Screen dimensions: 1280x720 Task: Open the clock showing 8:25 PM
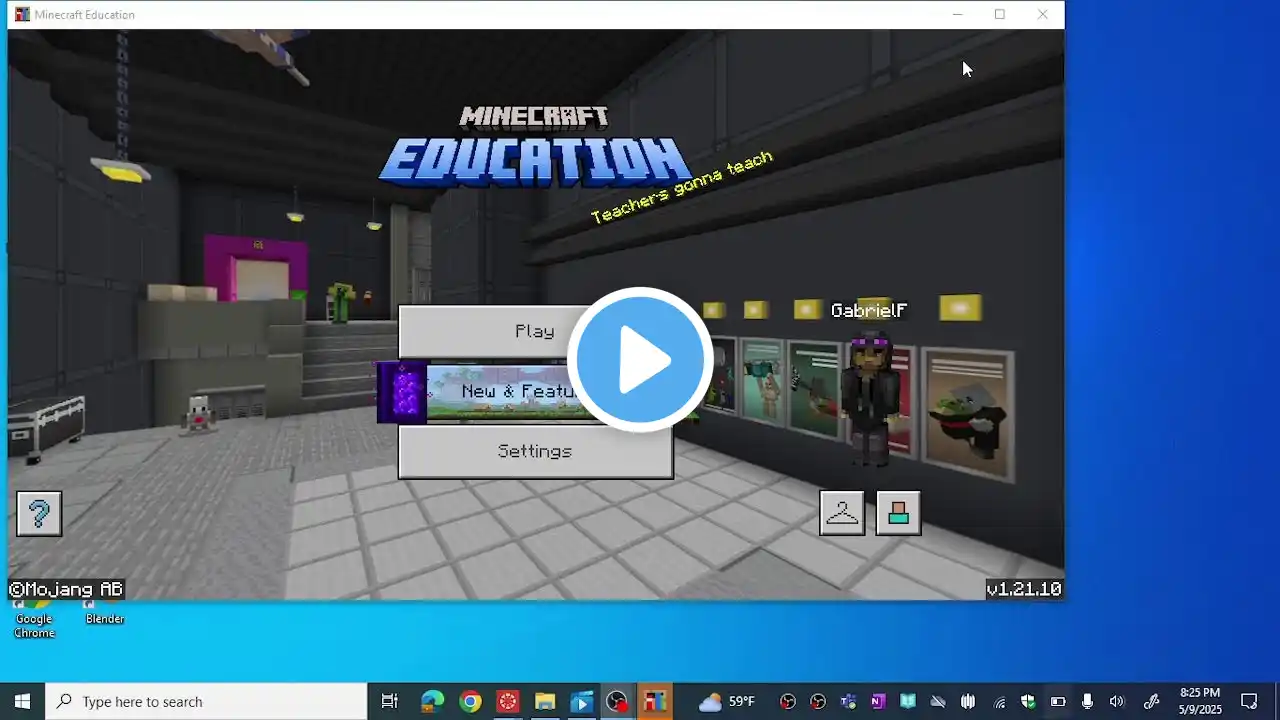pyautogui.click(x=1200, y=701)
